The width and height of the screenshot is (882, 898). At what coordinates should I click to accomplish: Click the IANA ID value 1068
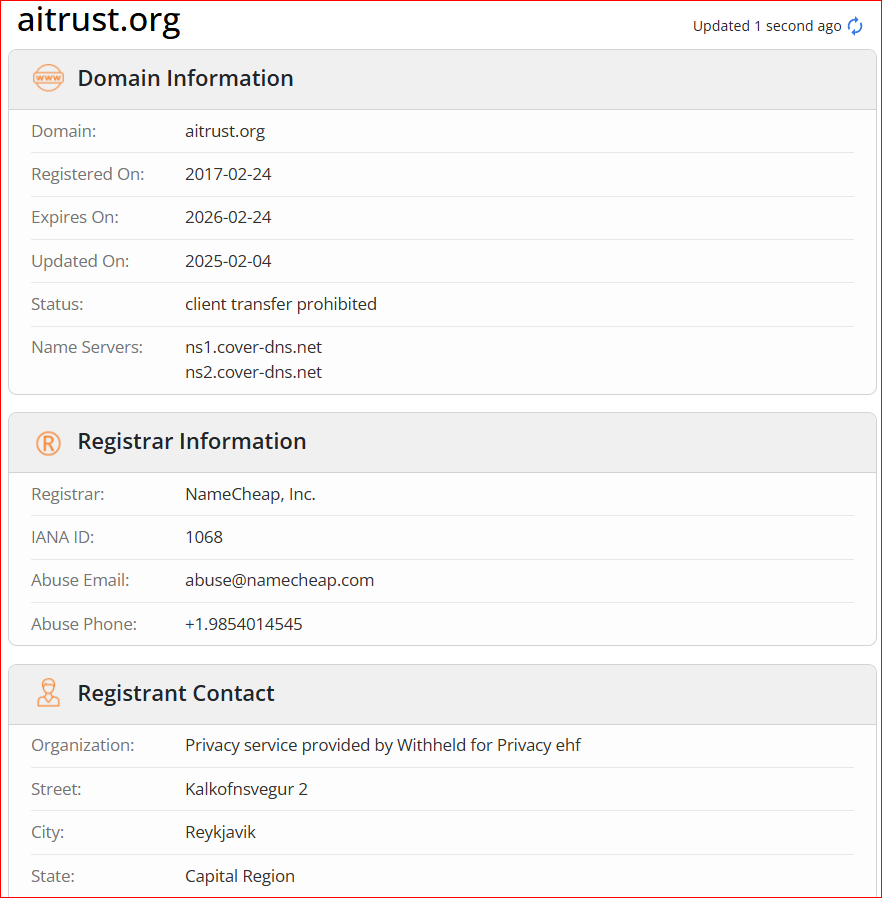click(x=204, y=537)
